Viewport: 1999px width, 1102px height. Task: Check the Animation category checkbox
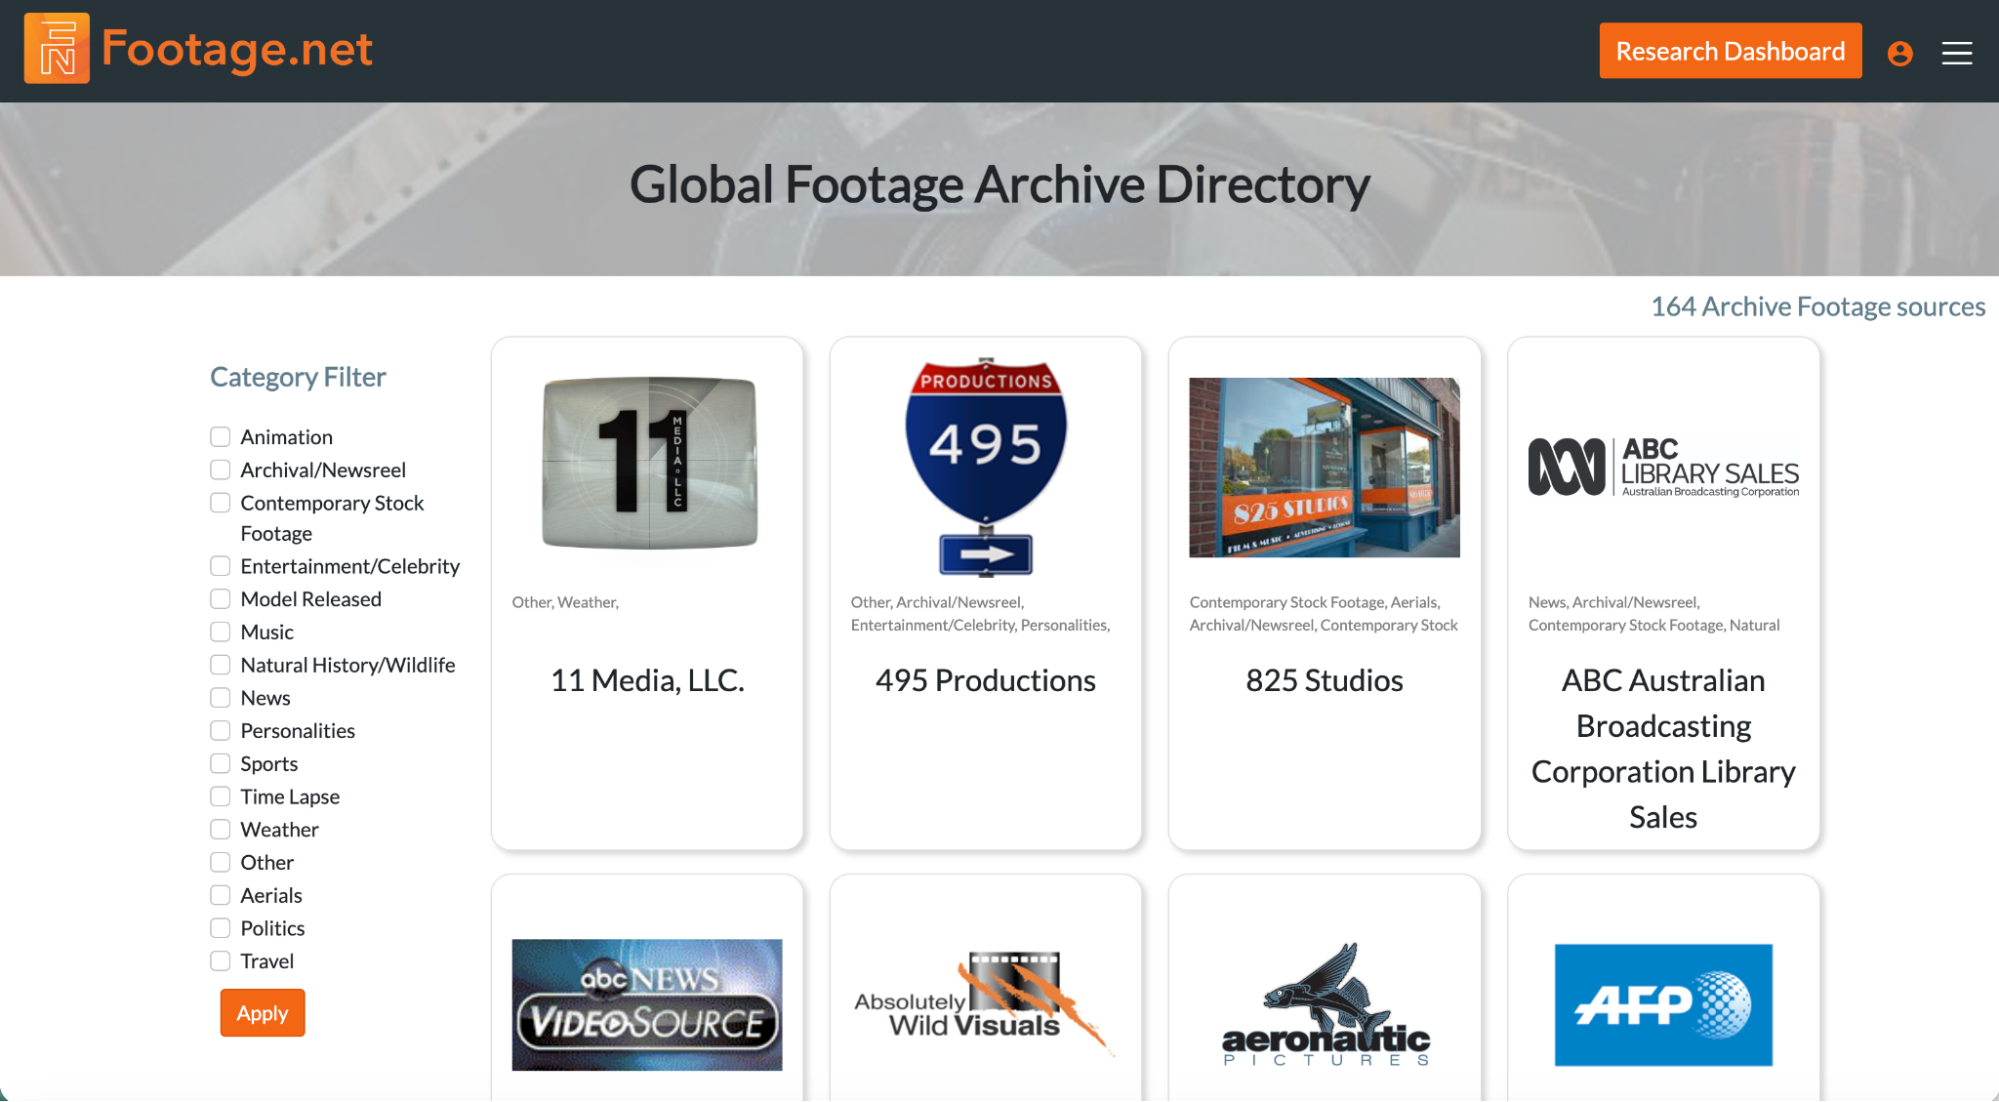pyautogui.click(x=220, y=437)
